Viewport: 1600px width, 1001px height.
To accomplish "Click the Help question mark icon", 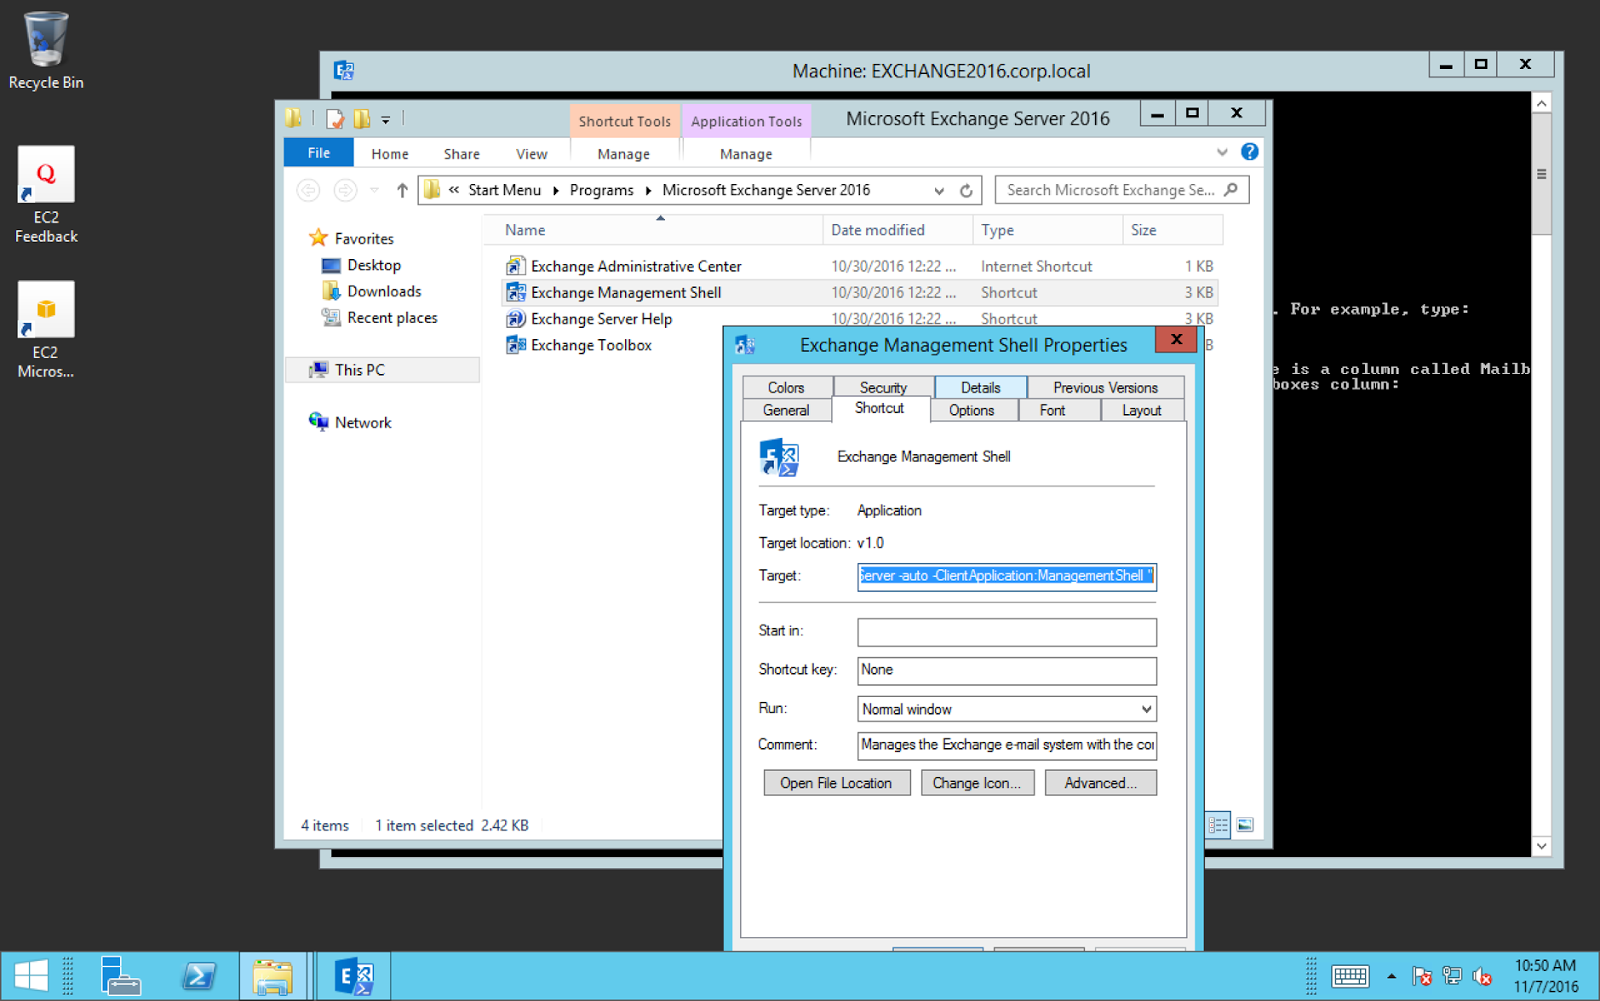I will pyautogui.click(x=1249, y=151).
